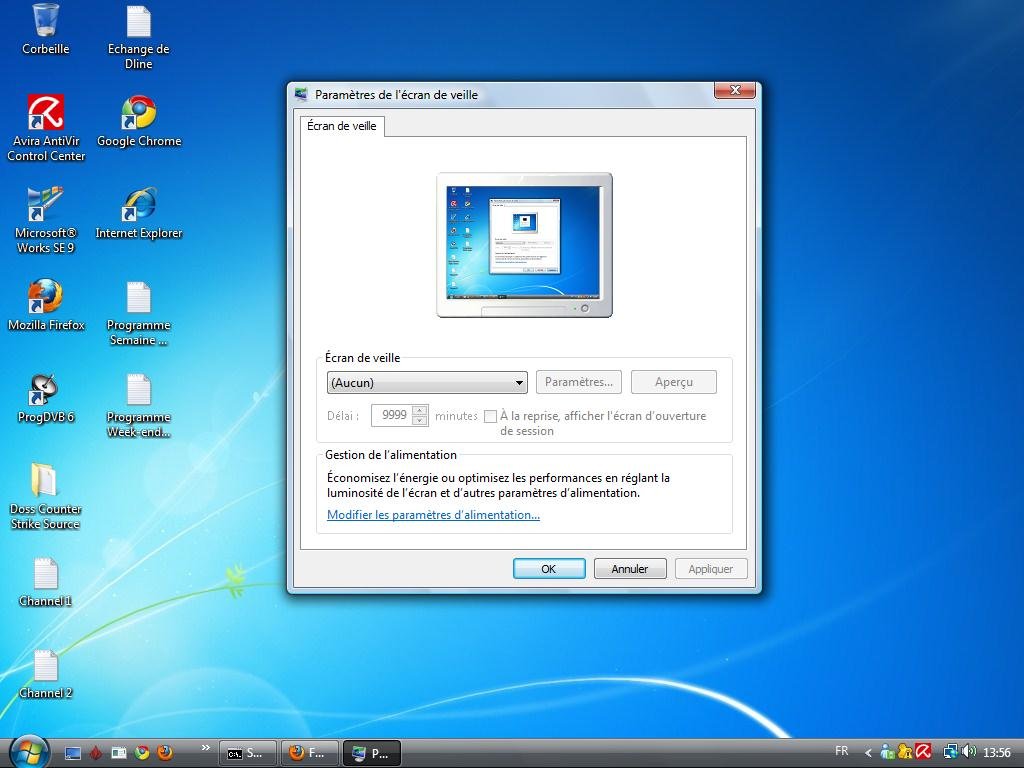
Task: Click Modifier les paramètres d'alimentation link
Action: click(433, 515)
